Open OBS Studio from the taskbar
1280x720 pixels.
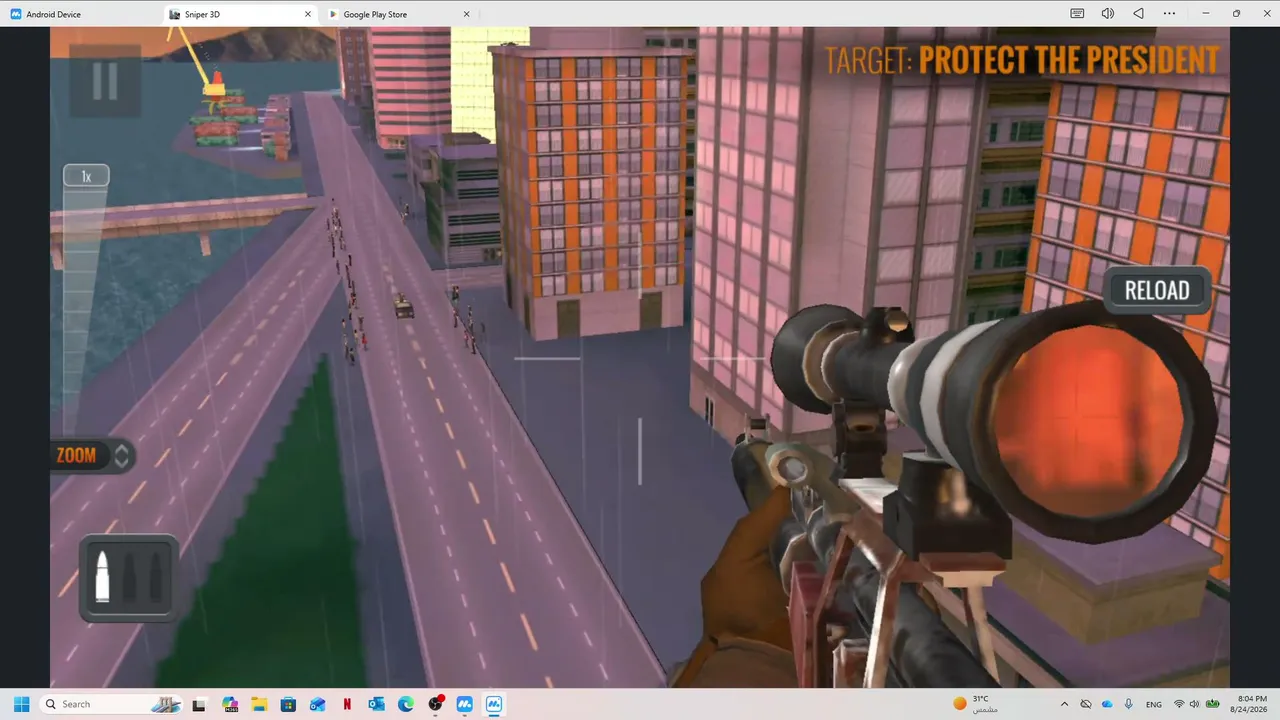pyautogui.click(x=435, y=704)
